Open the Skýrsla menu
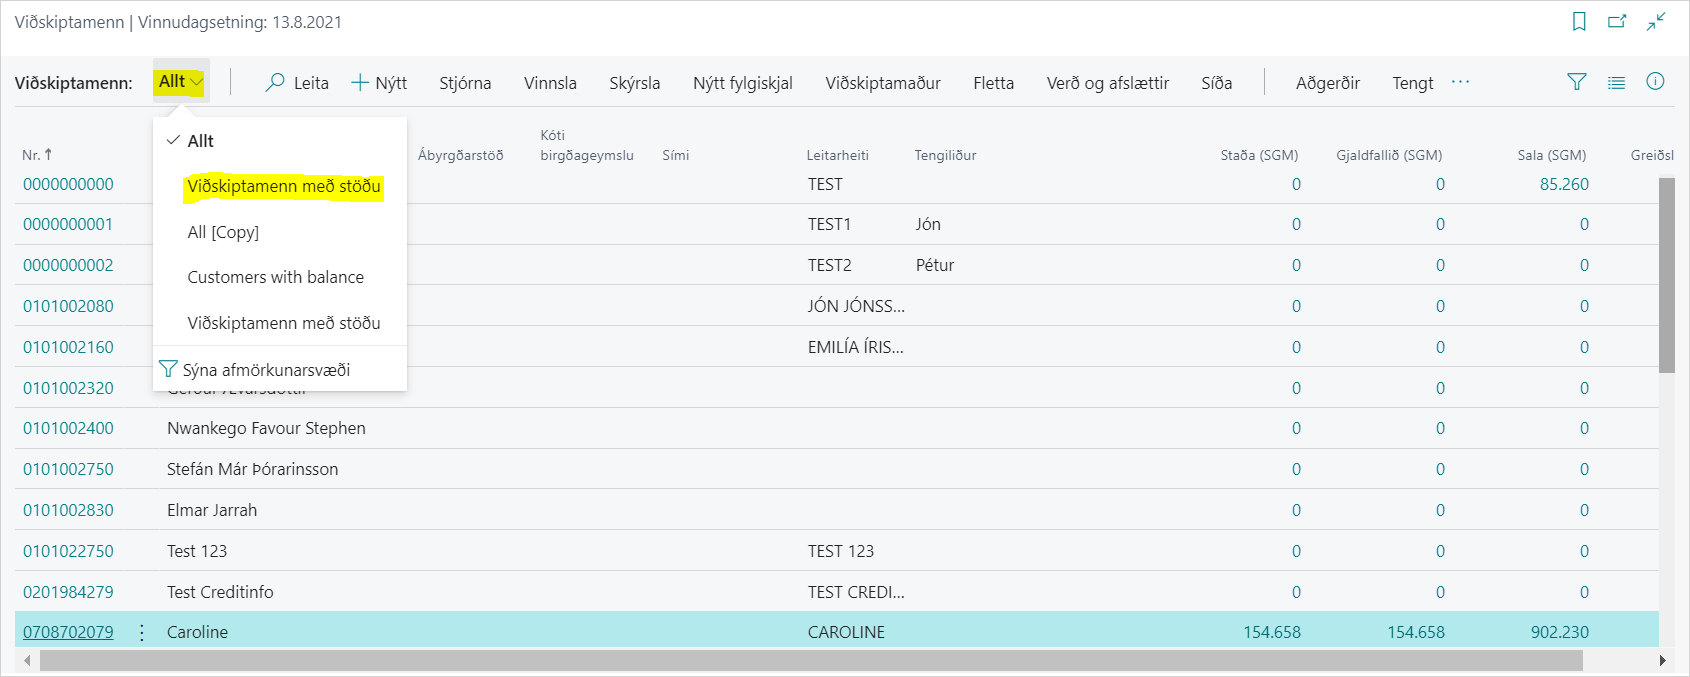Image resolution: width=1690 pixels, height=677 pixels. point(634,83)
